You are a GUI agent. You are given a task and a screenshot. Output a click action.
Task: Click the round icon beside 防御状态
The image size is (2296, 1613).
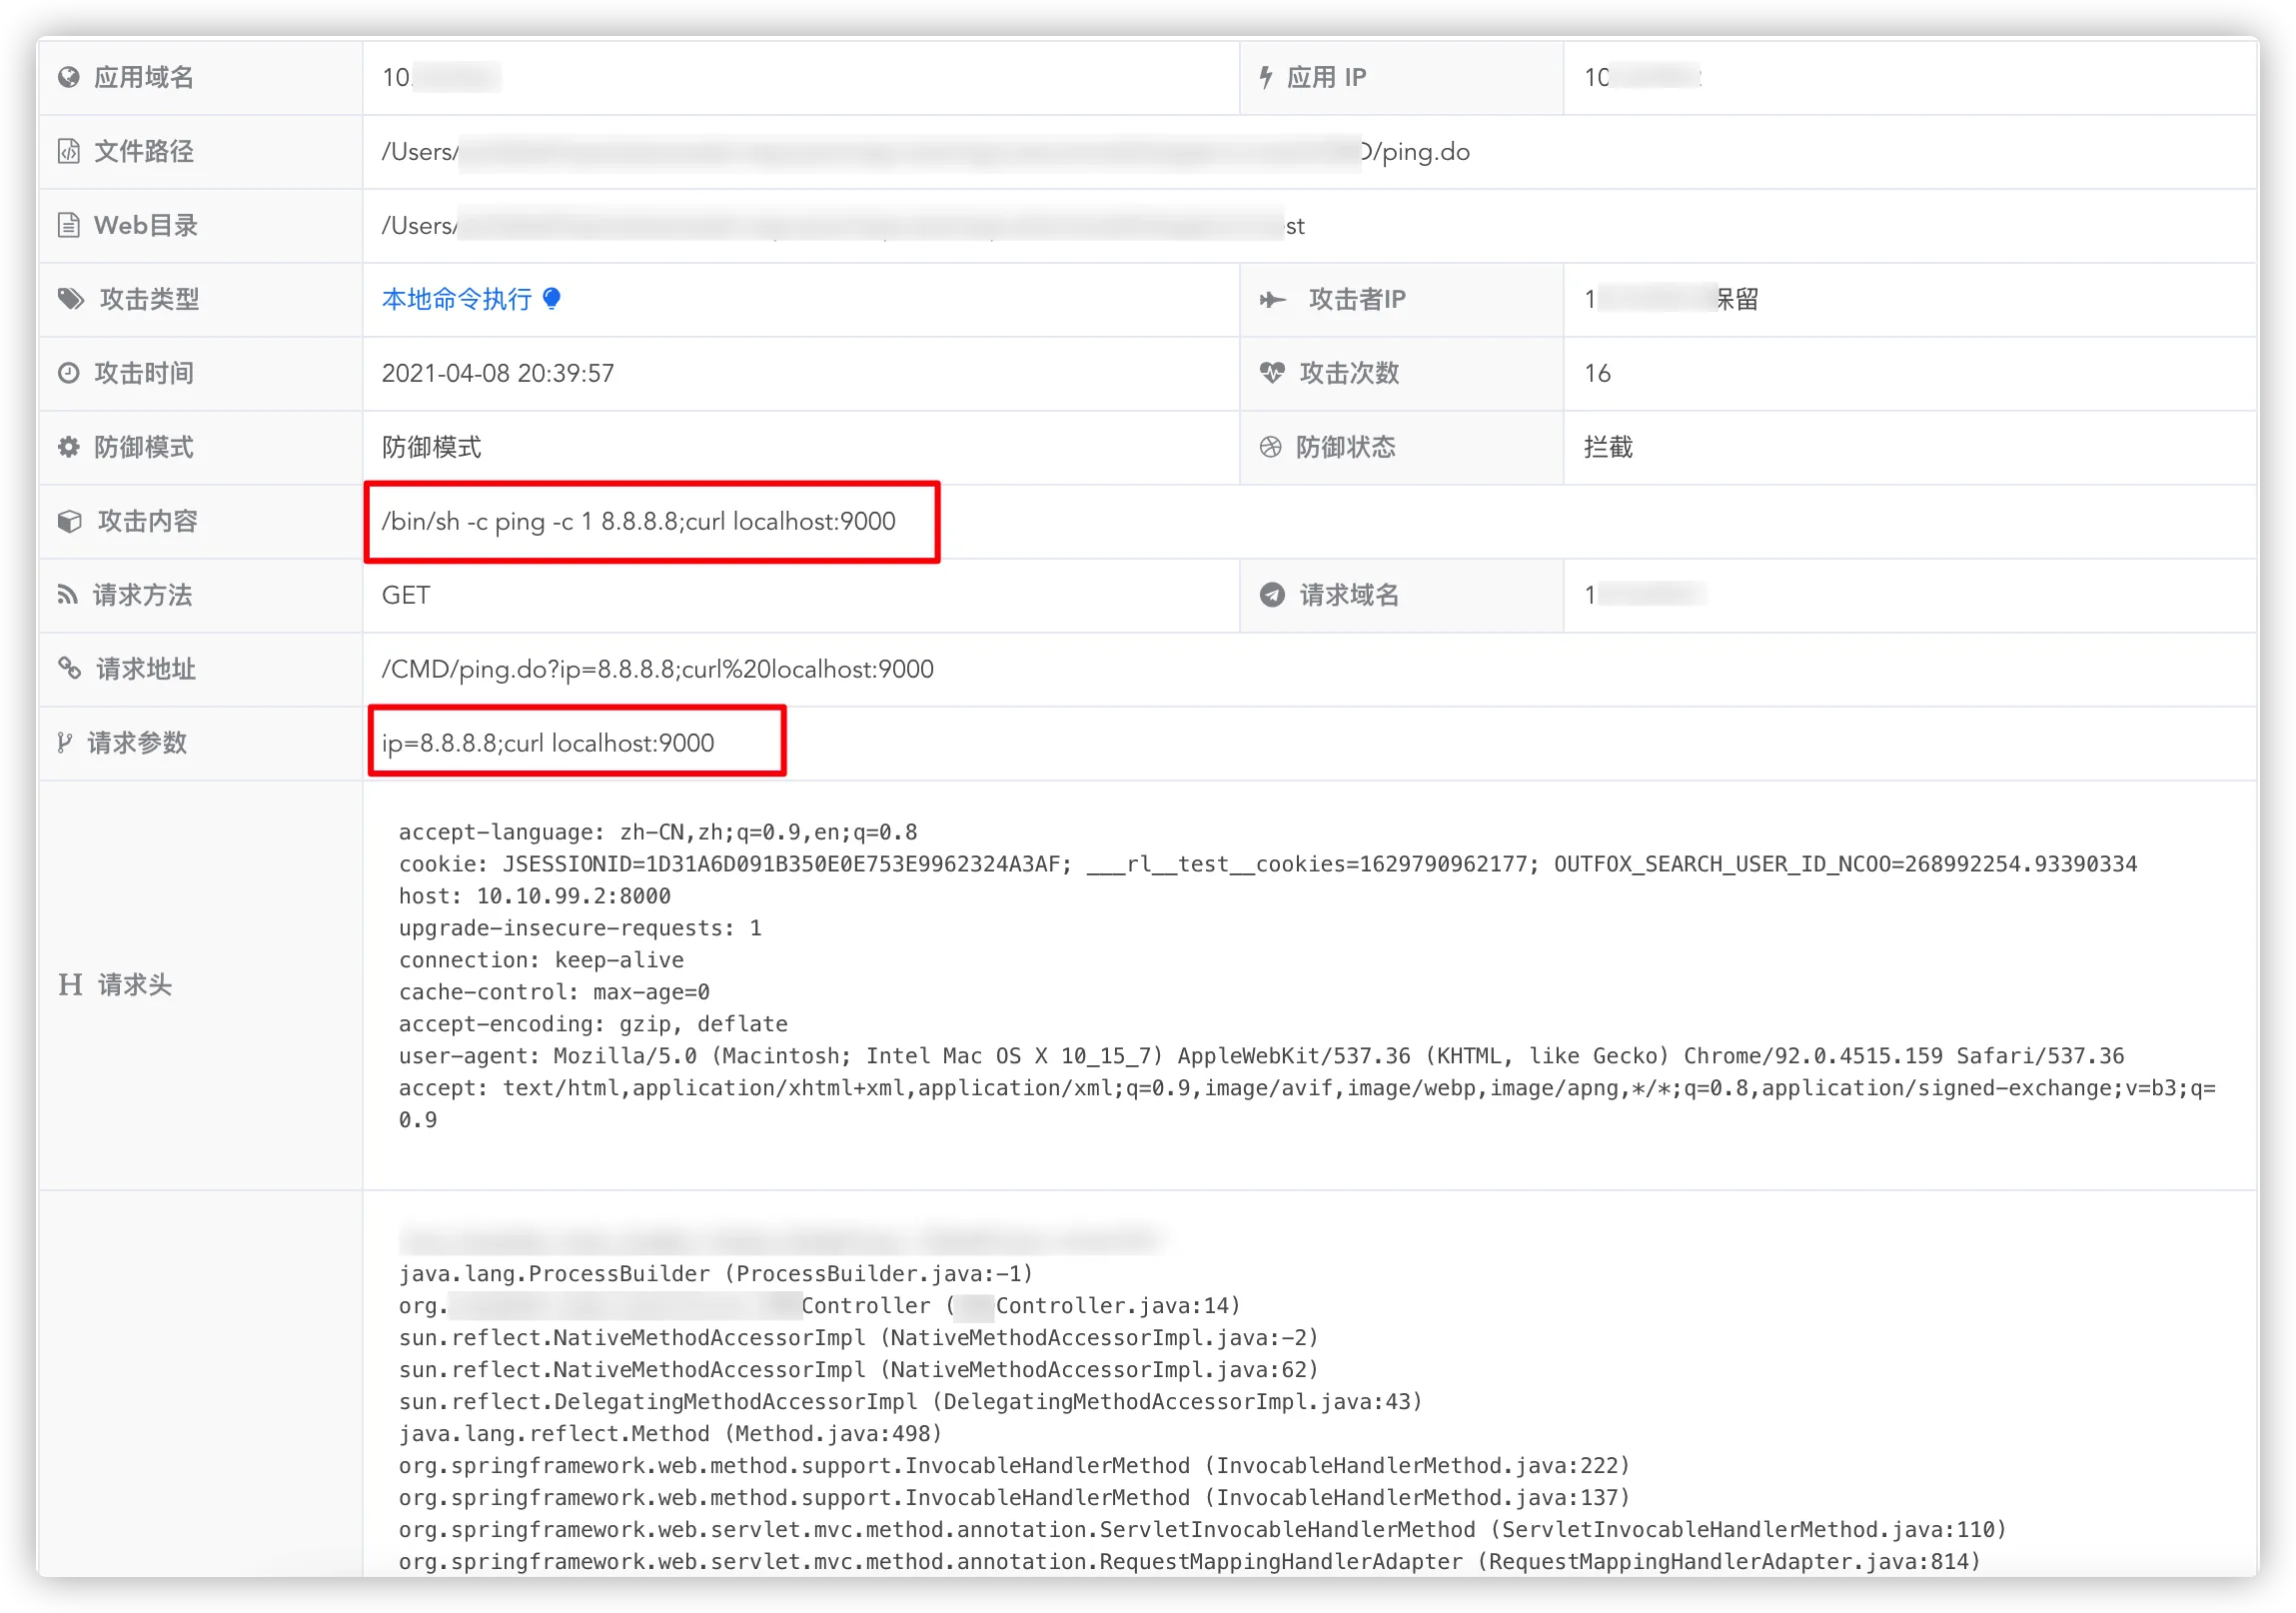point(1270,447)
